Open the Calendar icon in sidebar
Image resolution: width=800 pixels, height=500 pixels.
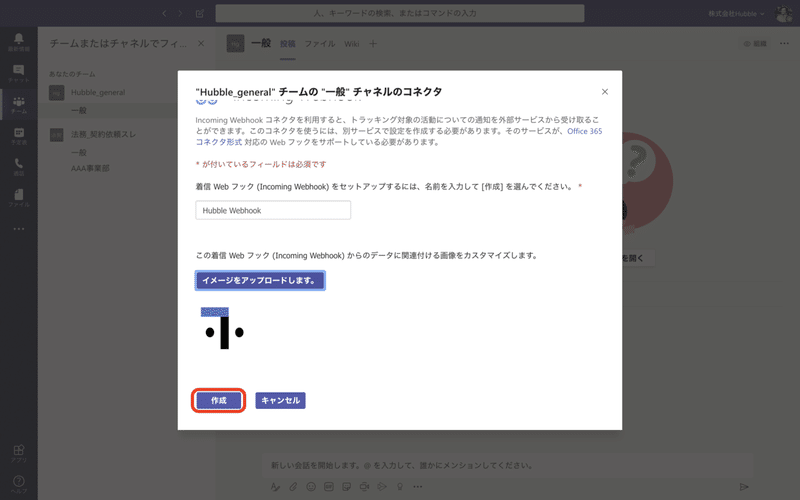click(19, 136)
